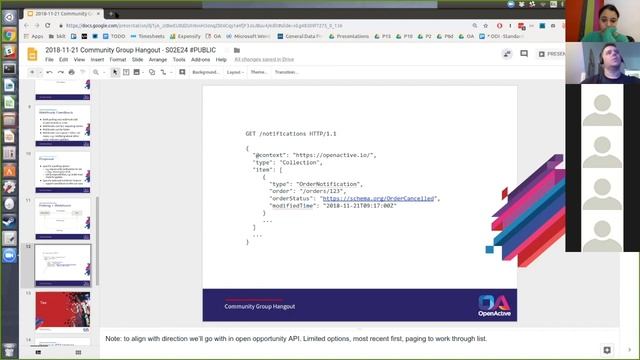Open the Edit menu
This screenshot has width=640, height=360.
point(63,60)
